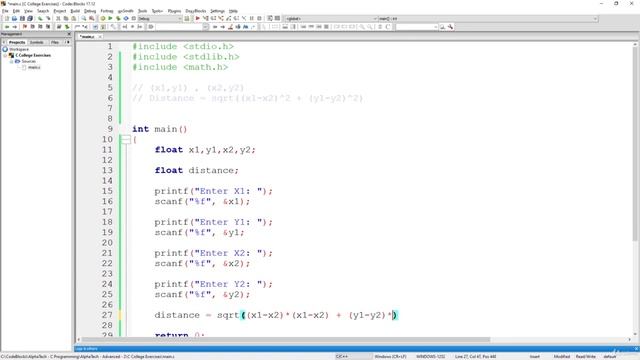This screenshot has height=360, width=640.
Task: Open search settings wrench icon
Action: point(450,27)
